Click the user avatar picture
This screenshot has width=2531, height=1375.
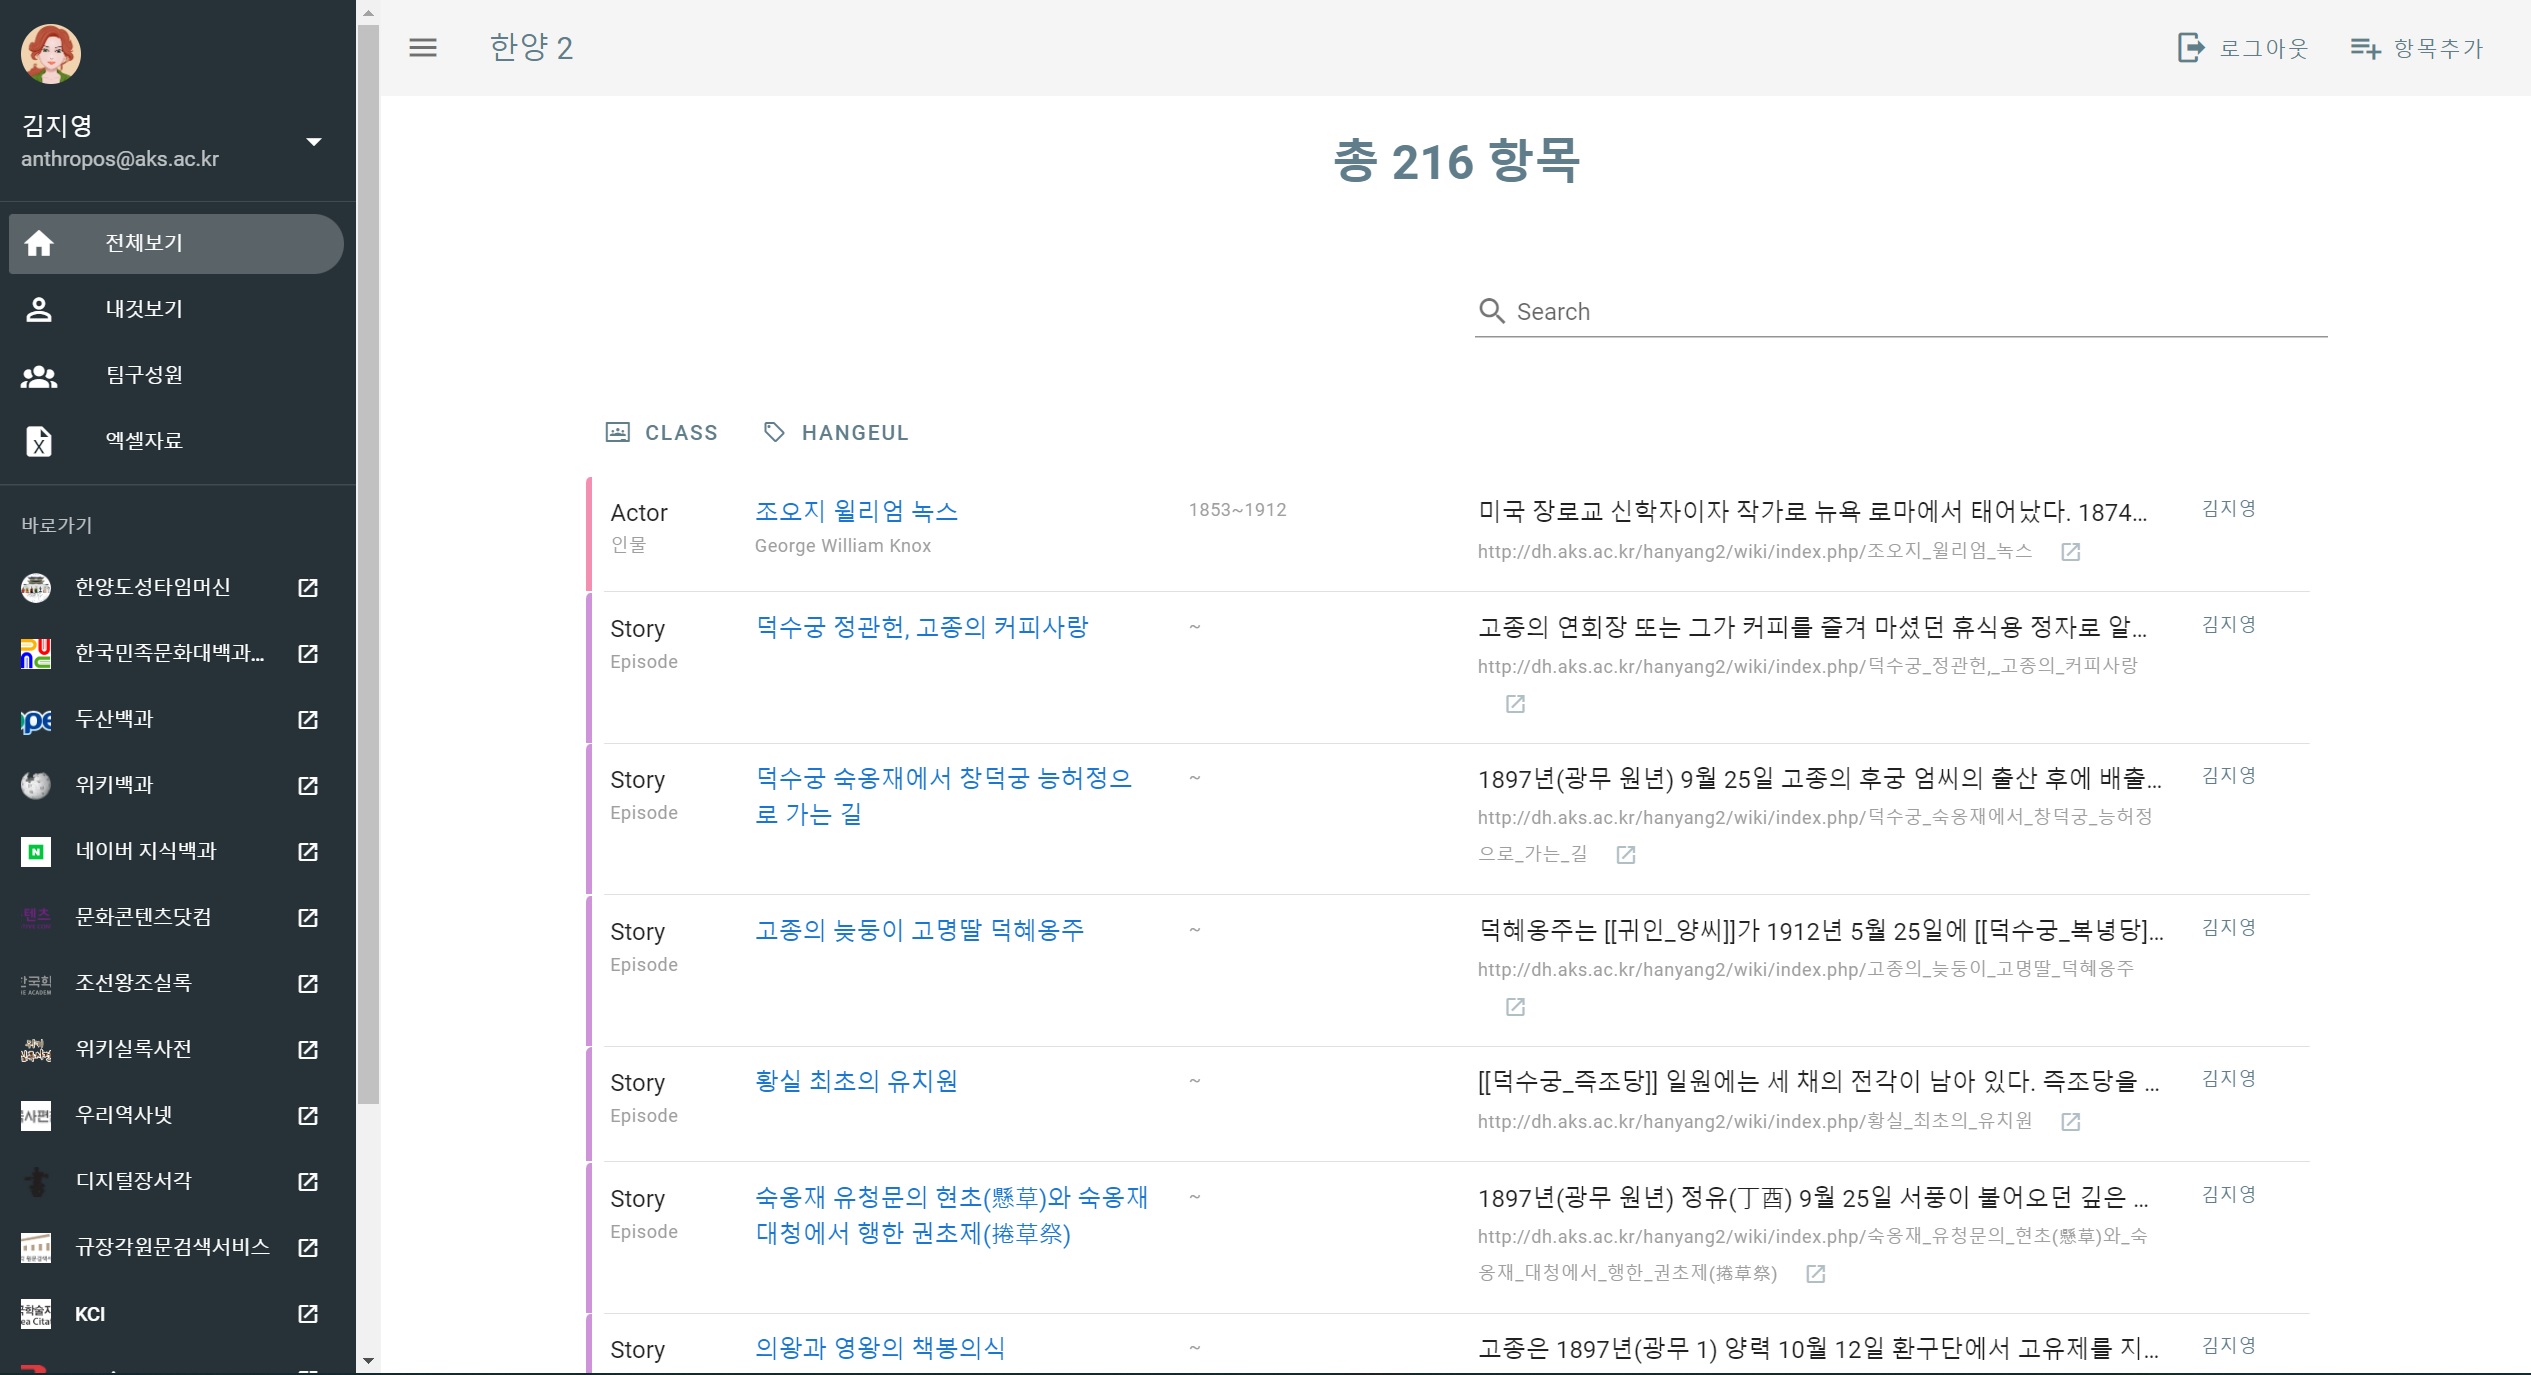(x=51, y=54)
